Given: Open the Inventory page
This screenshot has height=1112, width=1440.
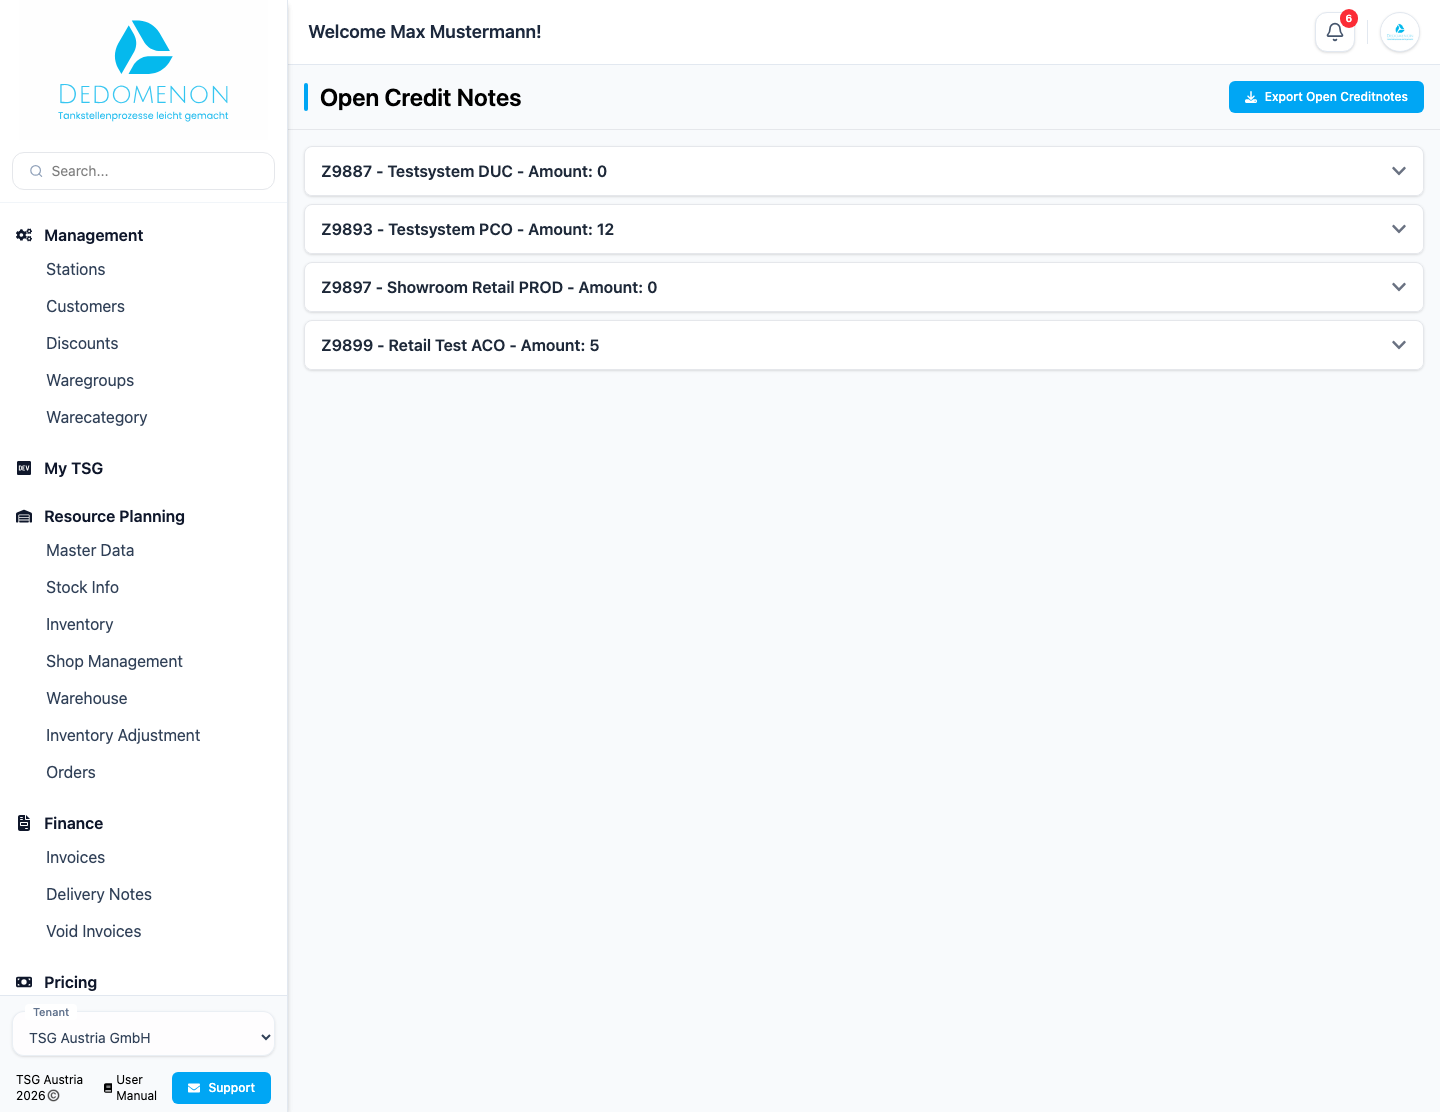Looking at the screenshot, I should pos(80,624).
